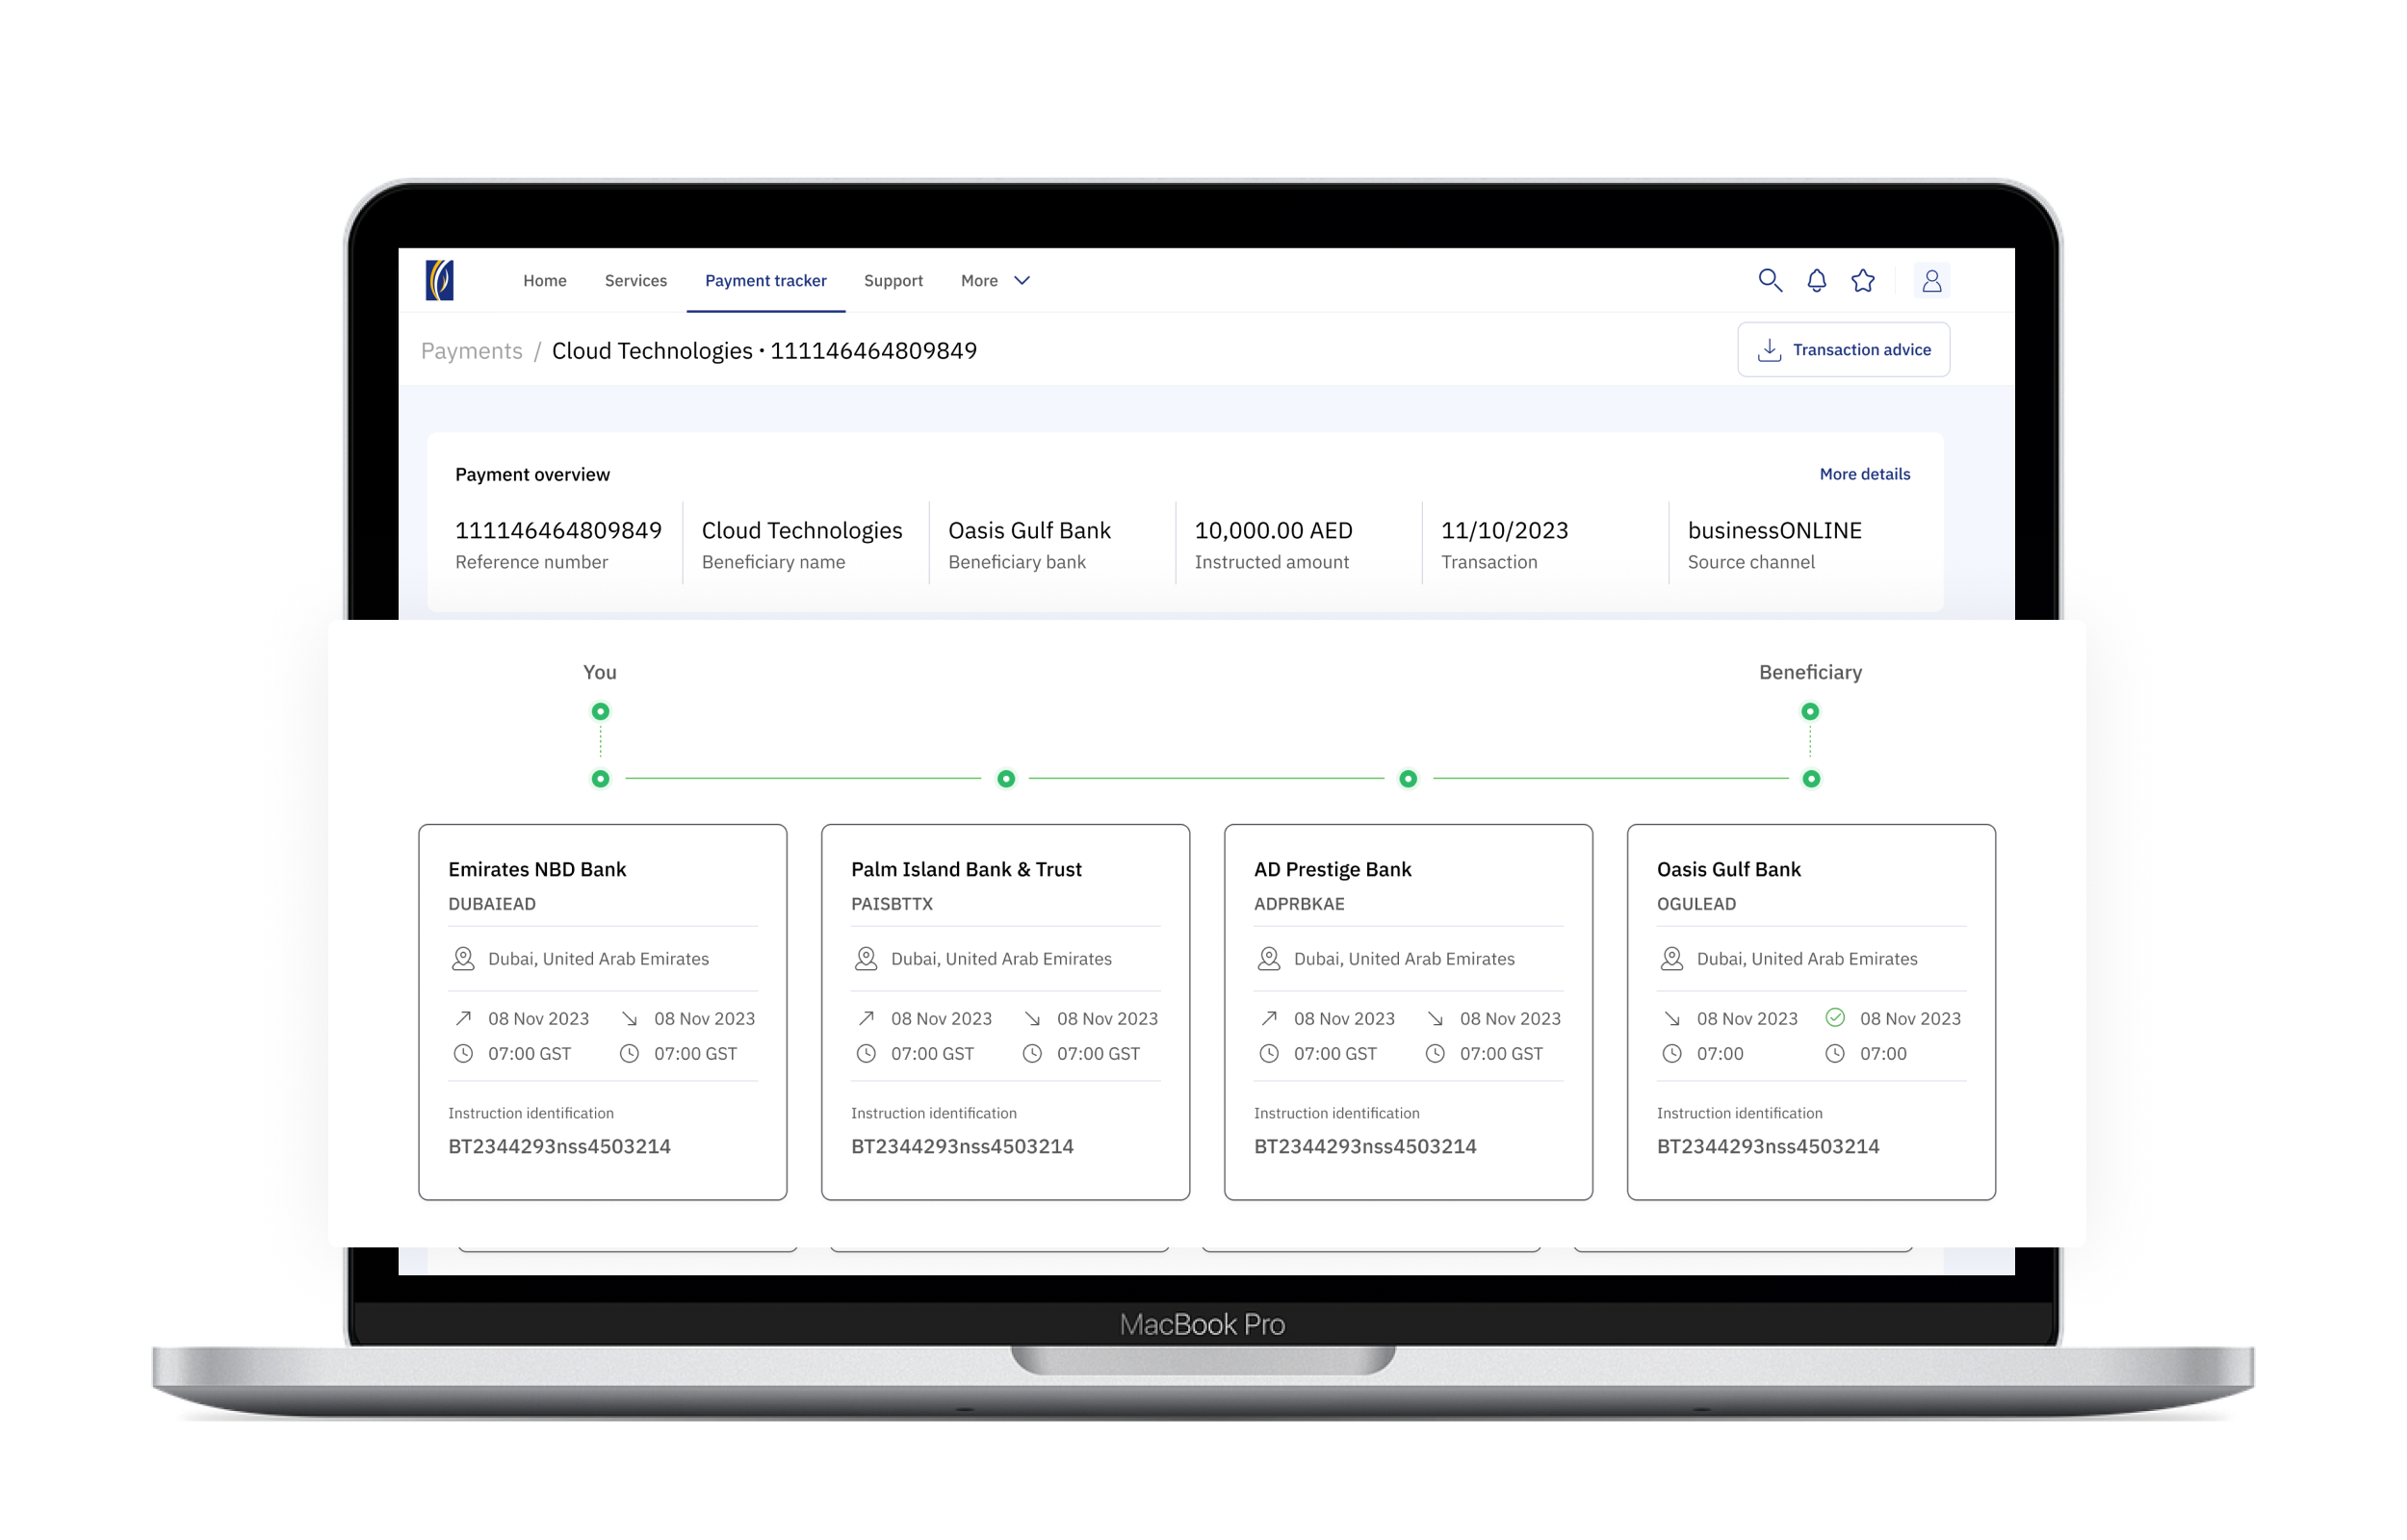
Task: Expand the More menu chevron
Action: tap(1022, 281)
